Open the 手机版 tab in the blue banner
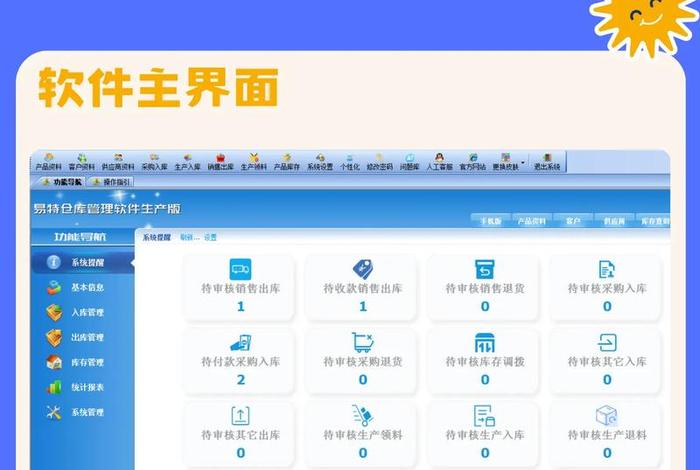The image size is (700, 470). (491, 220)
